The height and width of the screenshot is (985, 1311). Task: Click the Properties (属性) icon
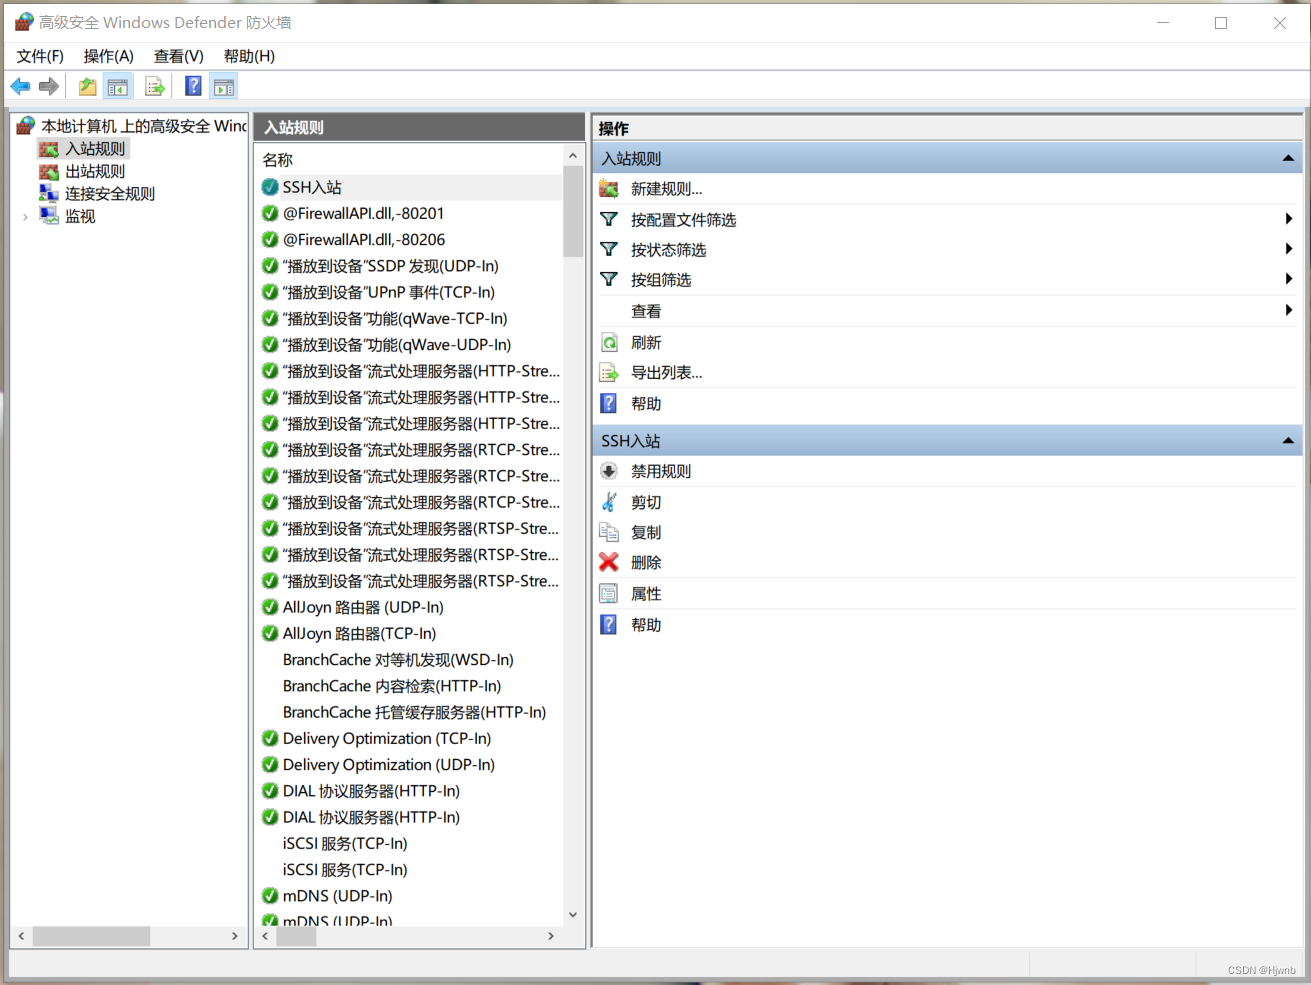(x=609, y=594)
